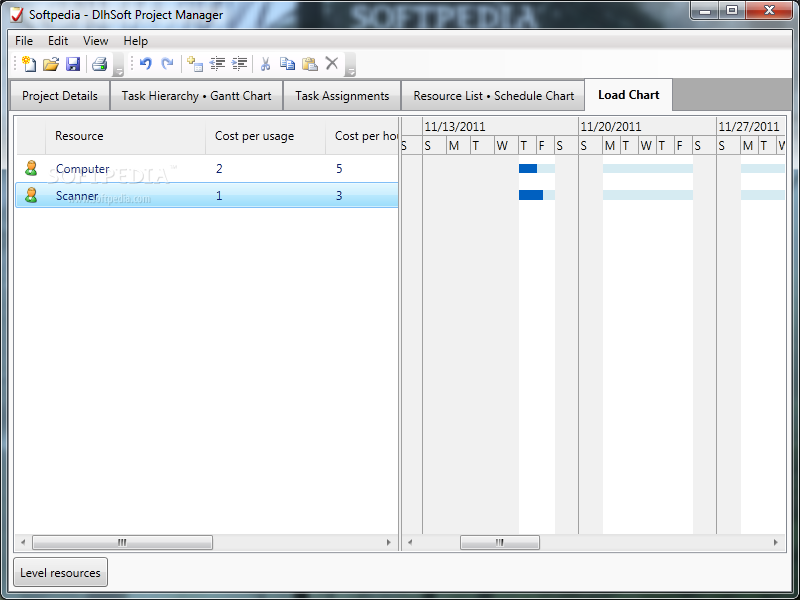Save project with floppy disk icon
This screenshot has height=600, width=800.
pos(73,64)
